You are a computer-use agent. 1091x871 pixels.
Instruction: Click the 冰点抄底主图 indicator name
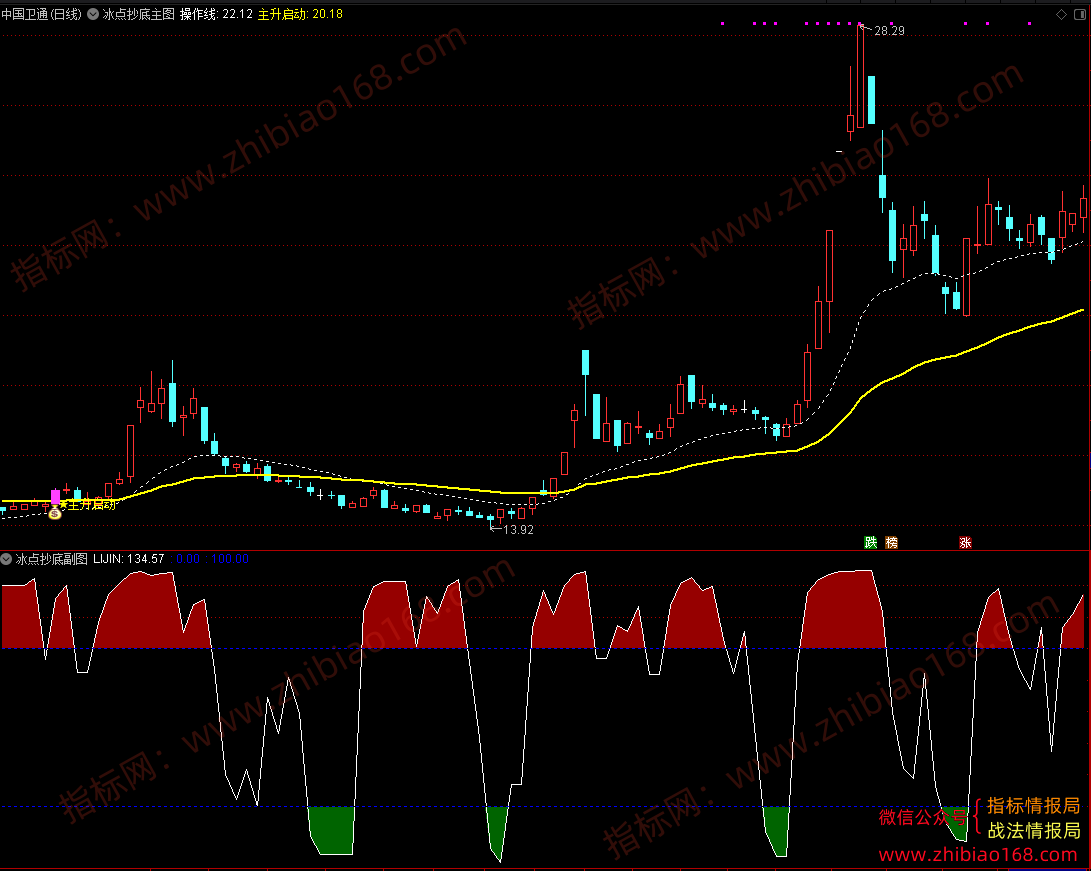(138, 14)
